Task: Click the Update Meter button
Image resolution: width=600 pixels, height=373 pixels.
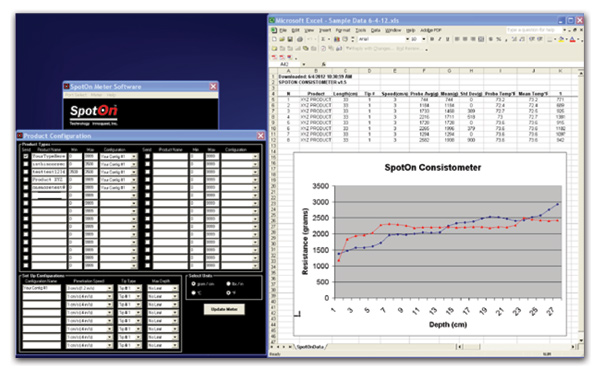Action: tap(224, 309)
